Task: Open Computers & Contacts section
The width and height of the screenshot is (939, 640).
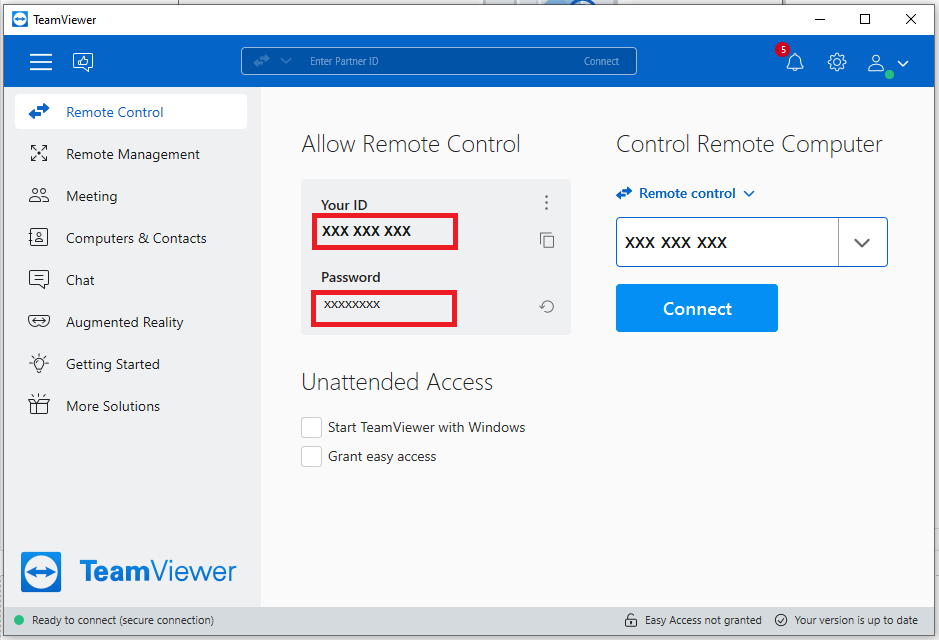Action: coord(136,238)
